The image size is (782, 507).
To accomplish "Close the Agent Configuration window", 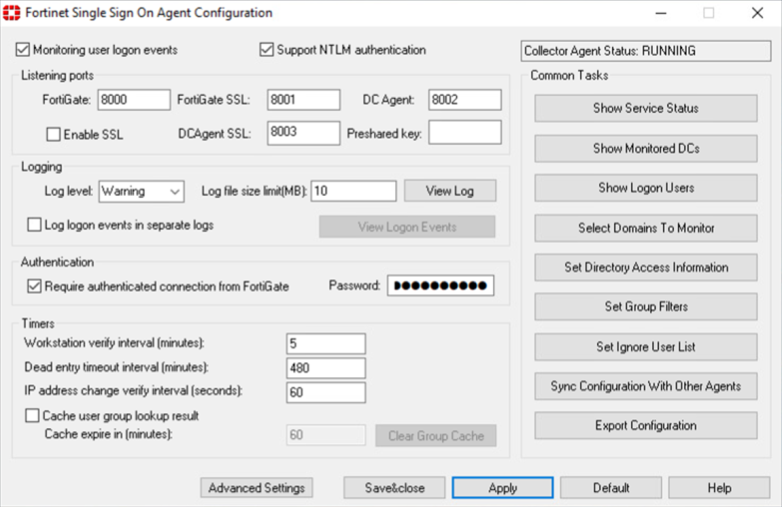I will pos(757,13).
